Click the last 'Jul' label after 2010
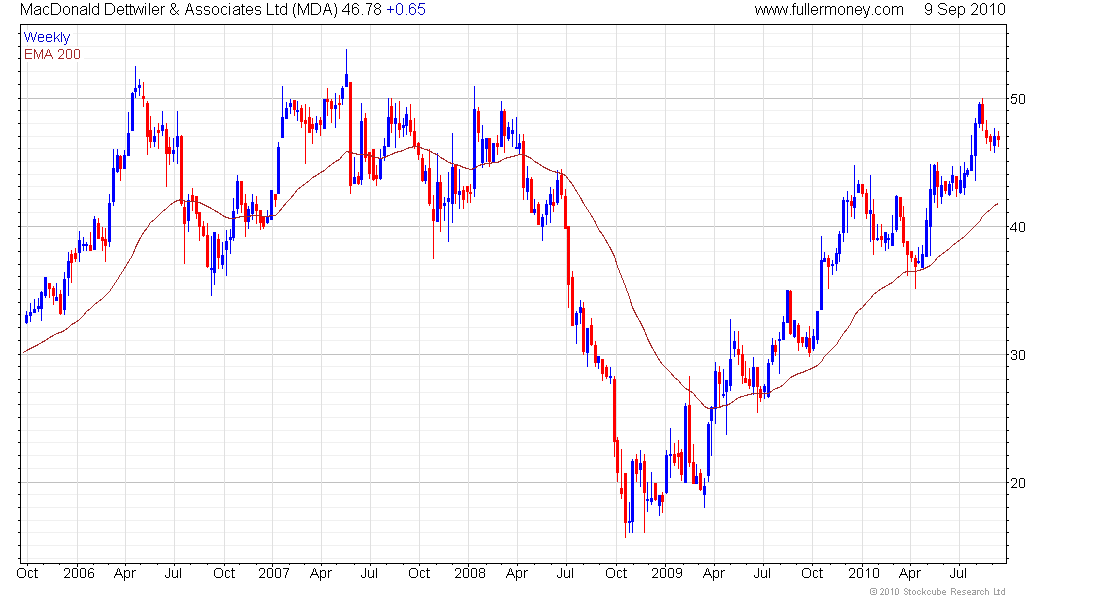The height and width of the screenshot is (600, 1100). [958, 573]
